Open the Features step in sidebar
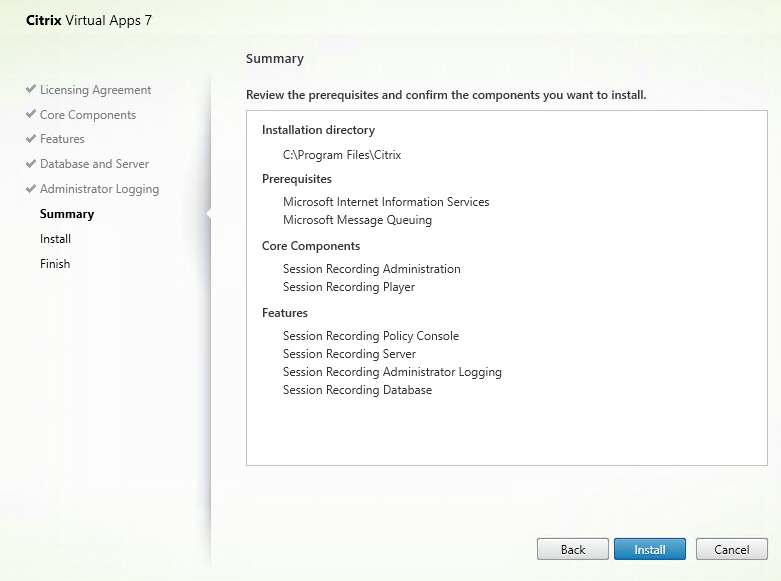This screenshot has height=581, width=781. (x=62, y=139)
